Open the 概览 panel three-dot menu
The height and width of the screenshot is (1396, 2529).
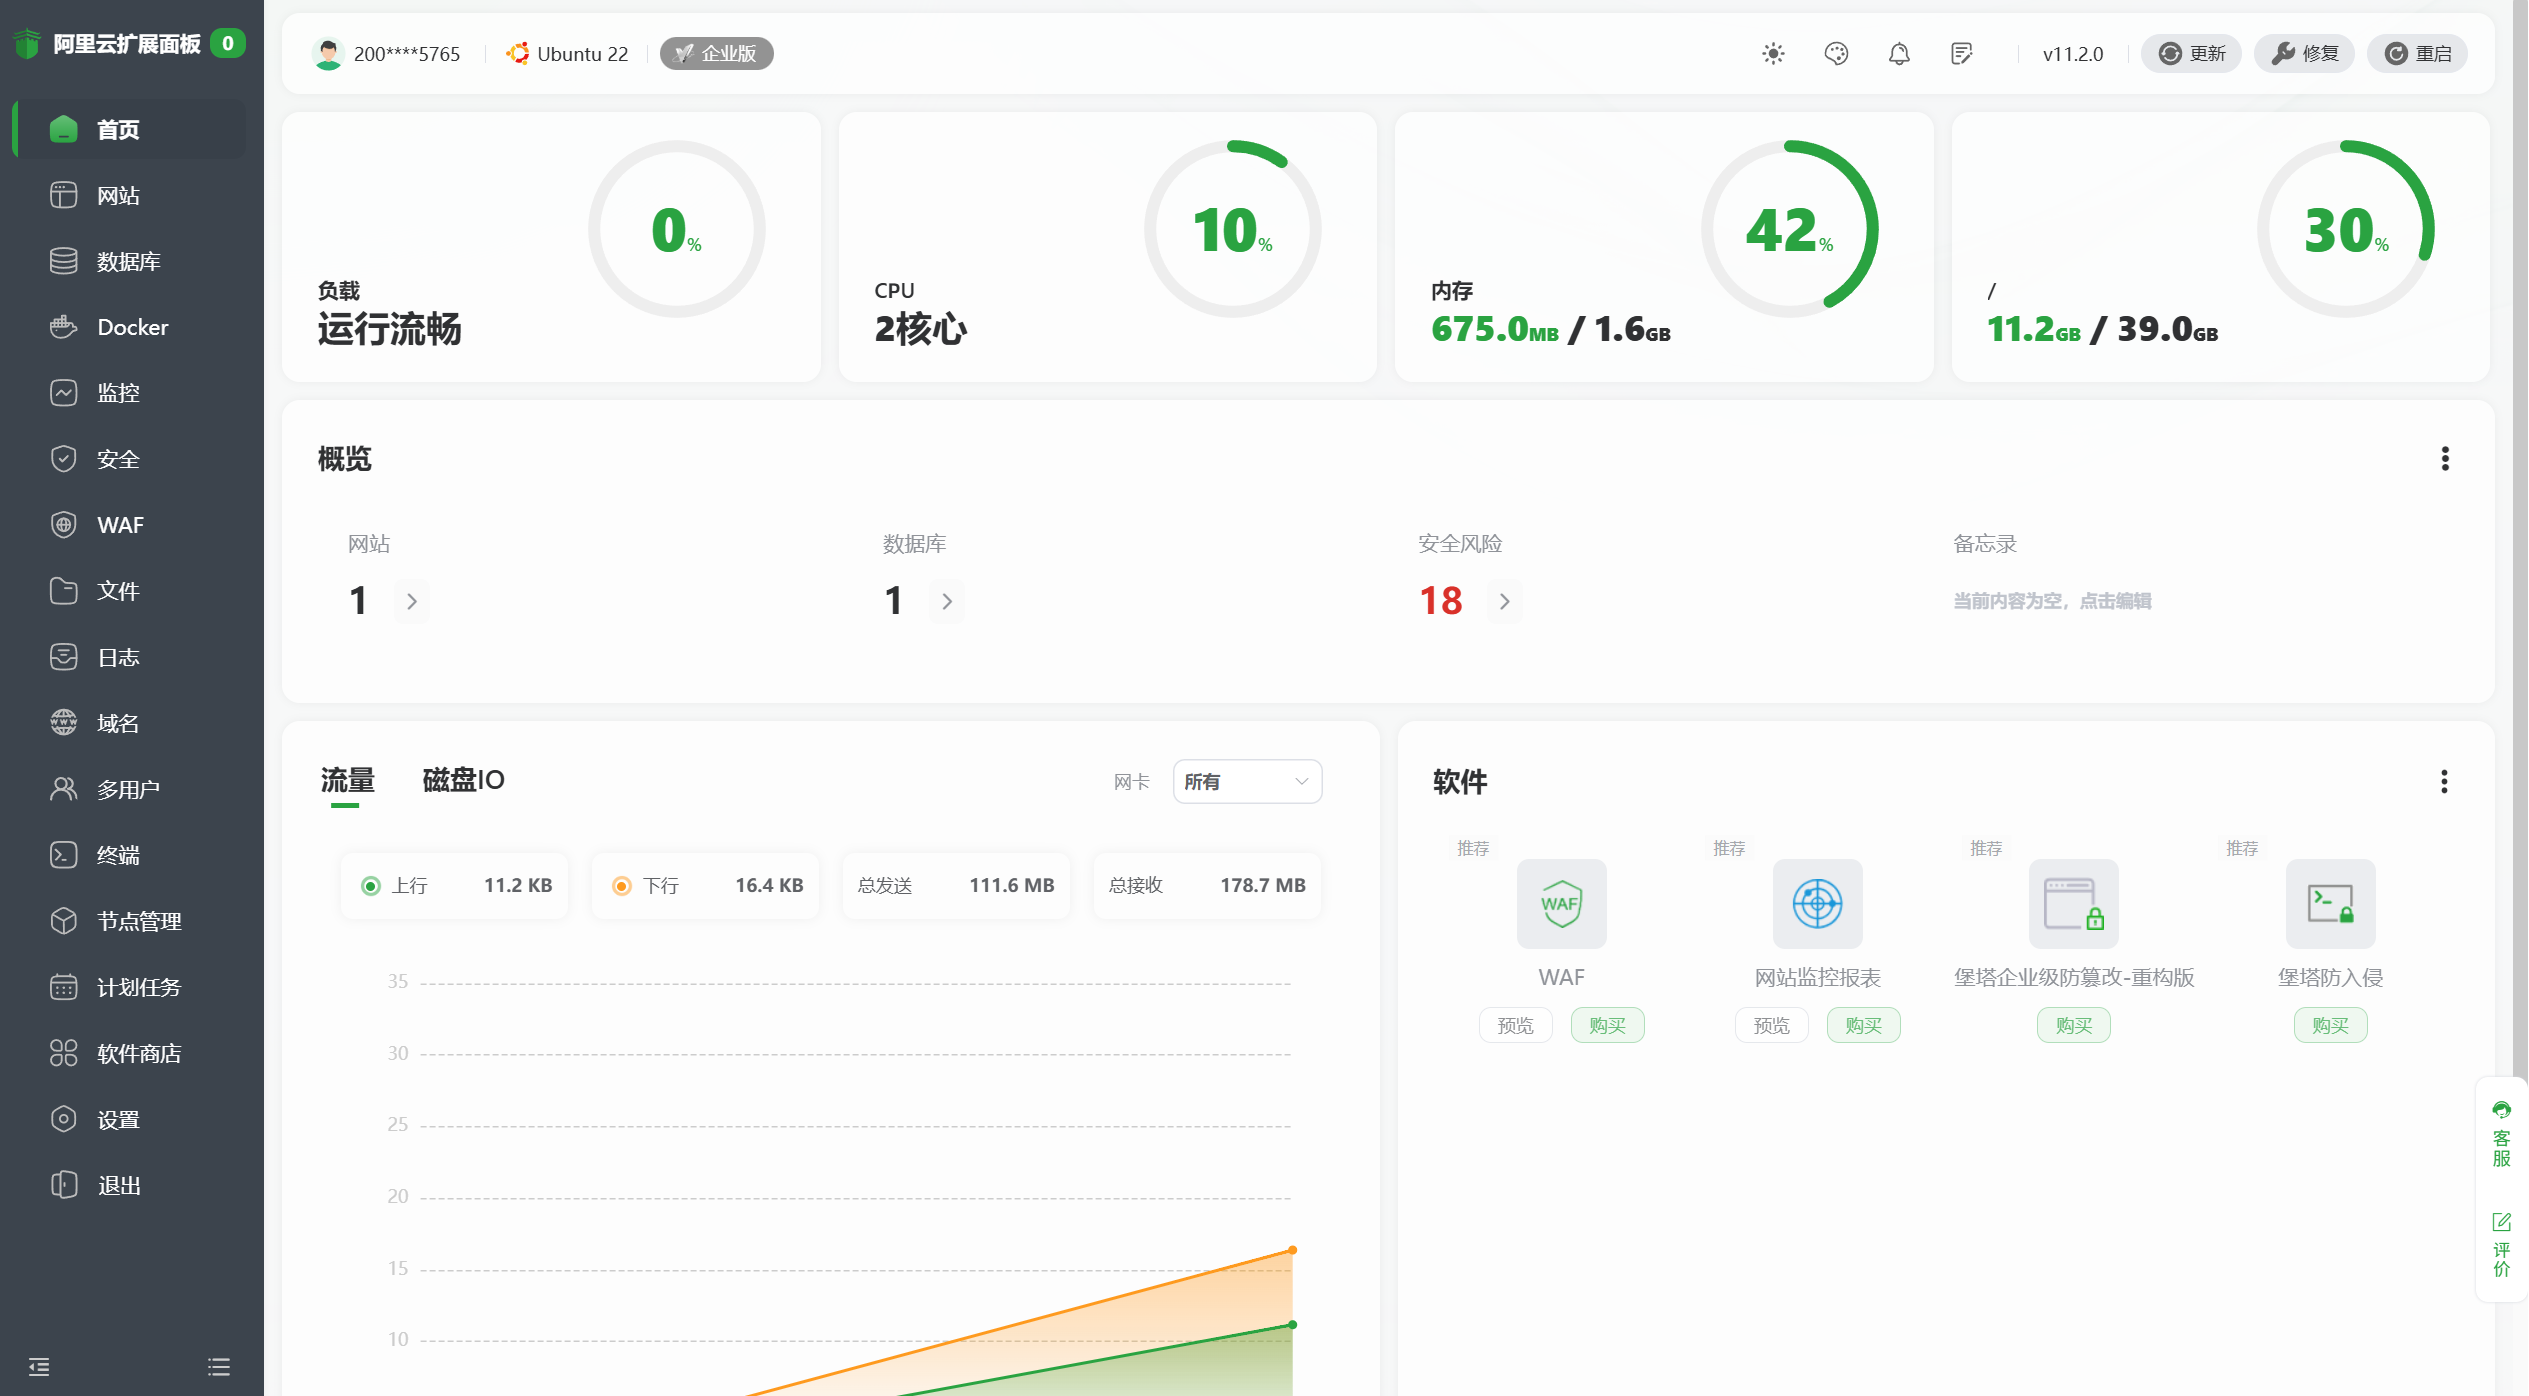(2445, 459)
